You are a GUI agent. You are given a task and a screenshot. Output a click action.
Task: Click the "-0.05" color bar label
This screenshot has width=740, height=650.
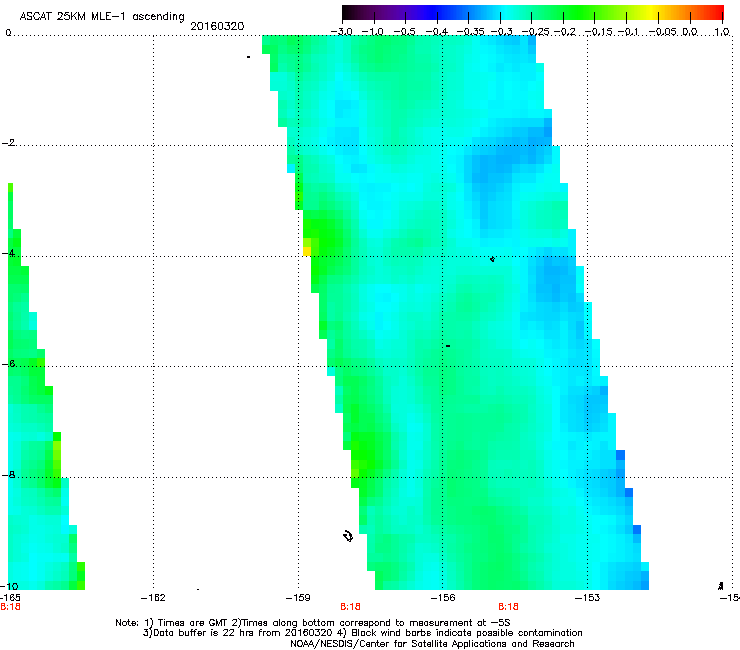663,32
